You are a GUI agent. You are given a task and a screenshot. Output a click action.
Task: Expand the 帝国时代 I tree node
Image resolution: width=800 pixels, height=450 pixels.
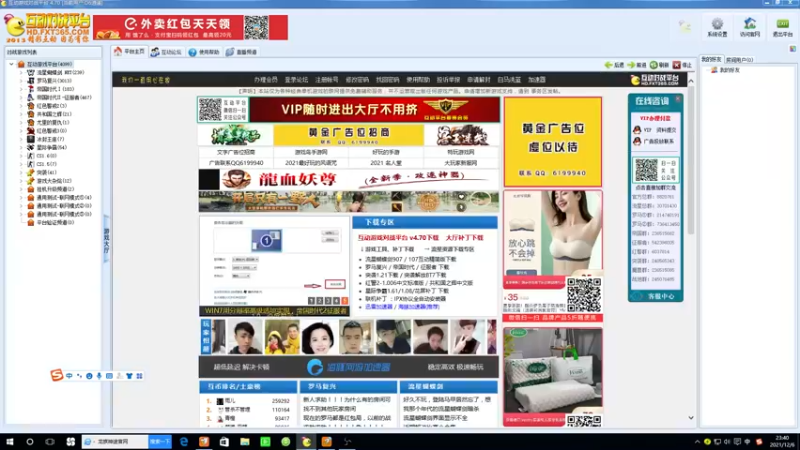(x=21, y=89)
